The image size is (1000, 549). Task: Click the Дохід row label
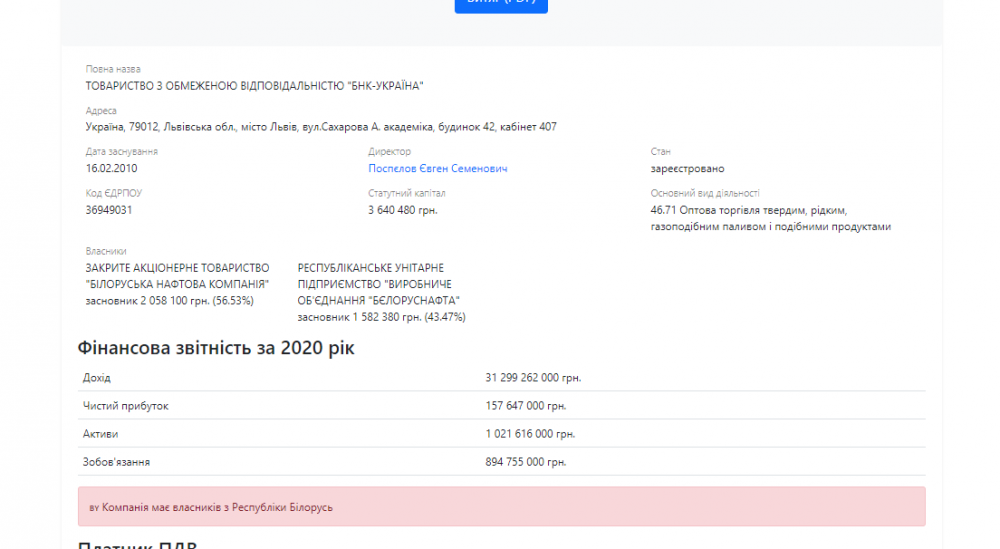coord(98,378)
